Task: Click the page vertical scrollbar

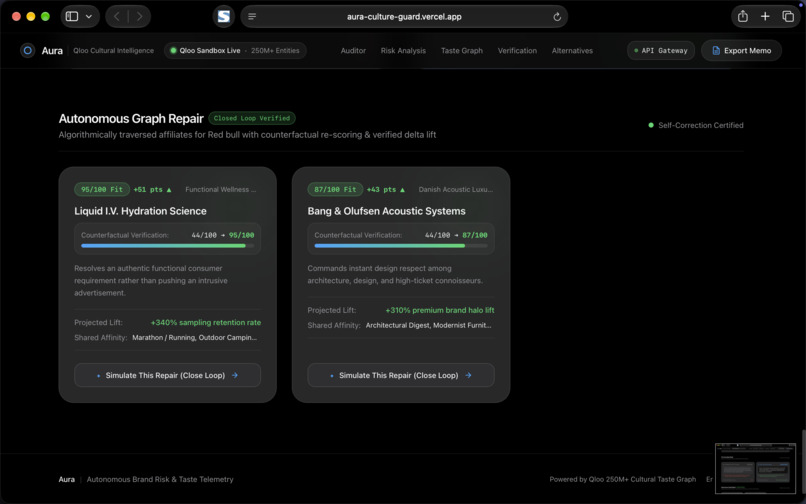Action: pyautogui.click(x=803, y=458)
